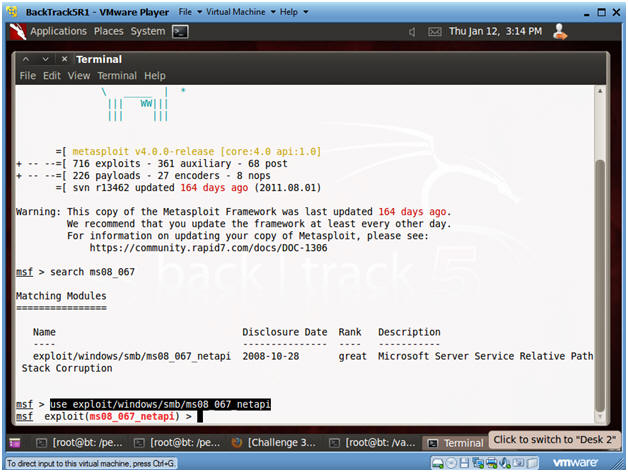Click the VMware printer status icon

point(491,463)
